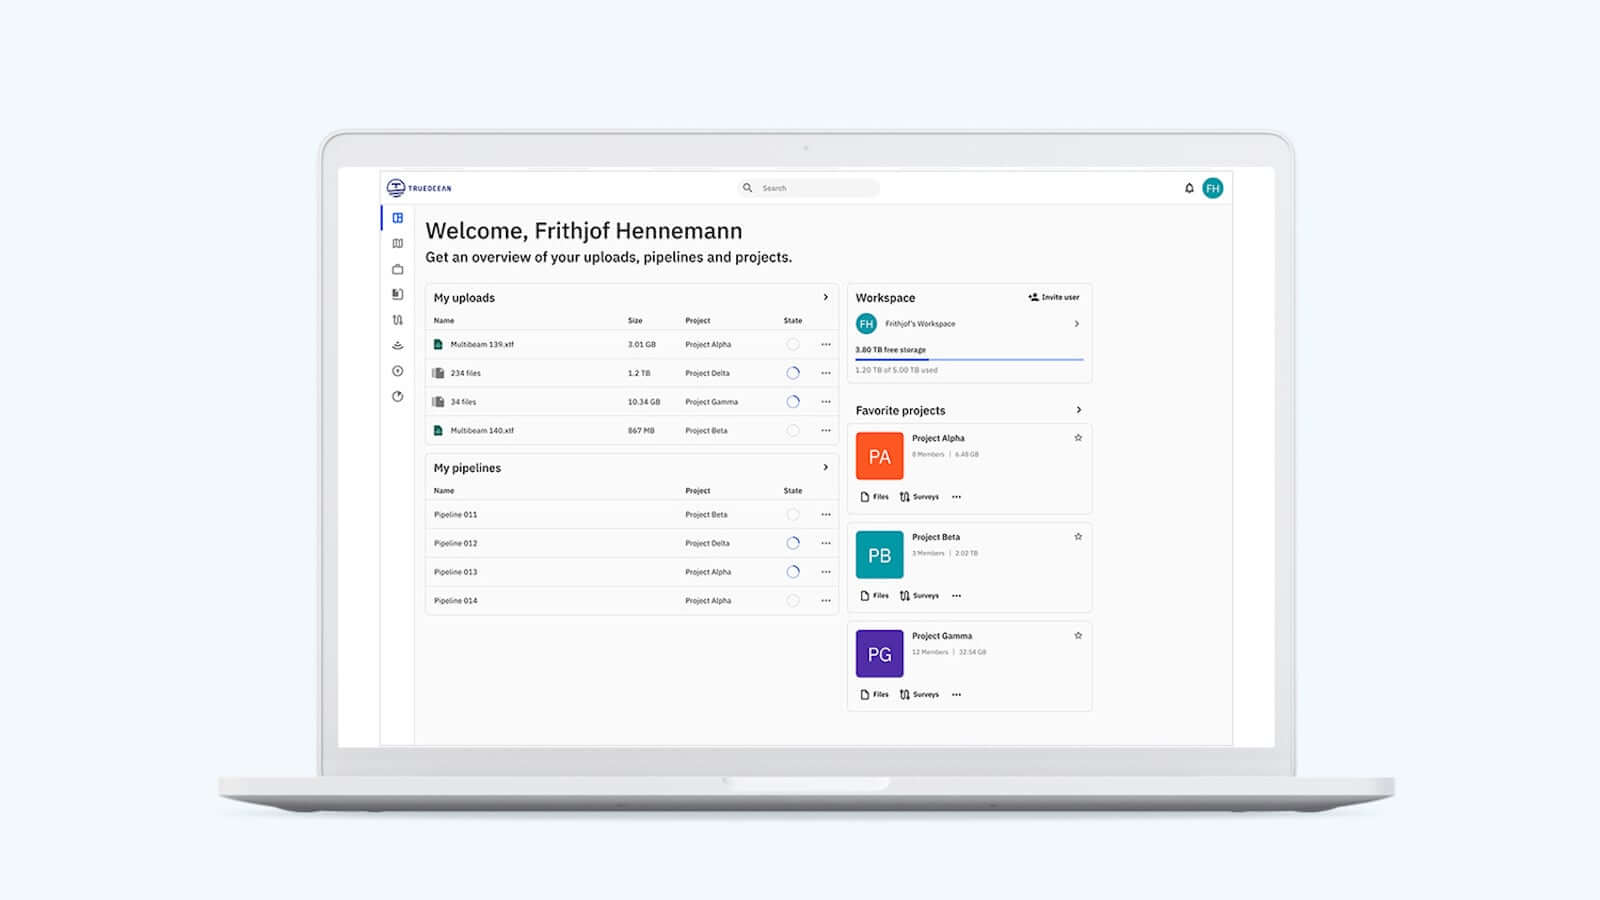Click the TrueOcean logo
Image resolution: width=1600 pixels, height=900 pixels.
419,188
